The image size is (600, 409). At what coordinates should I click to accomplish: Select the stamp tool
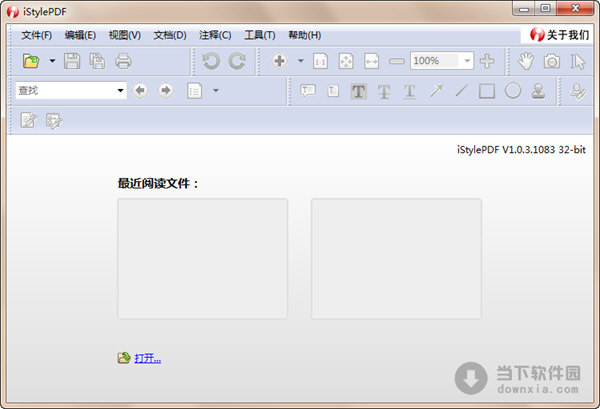point(538,91)
